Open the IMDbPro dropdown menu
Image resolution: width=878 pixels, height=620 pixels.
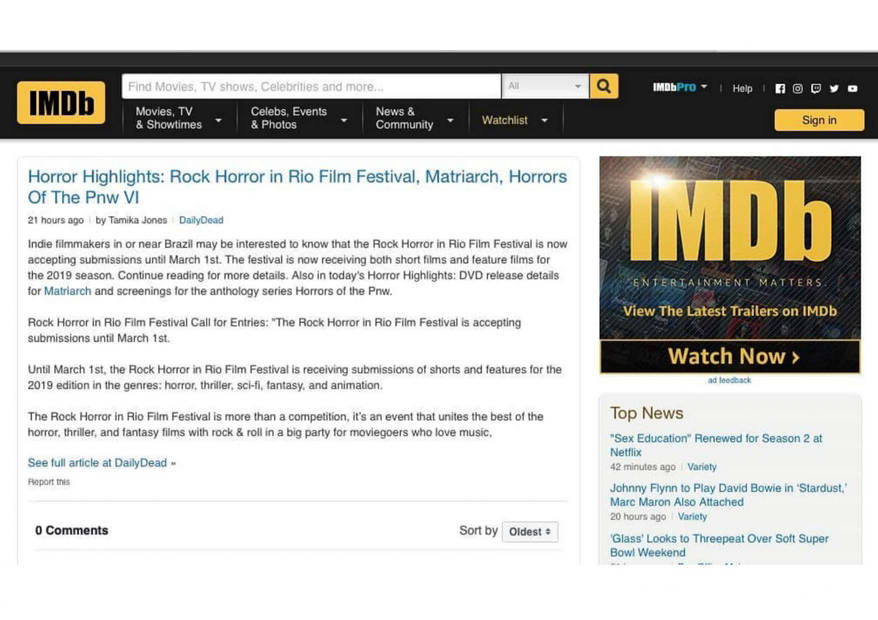coord(680,88)
